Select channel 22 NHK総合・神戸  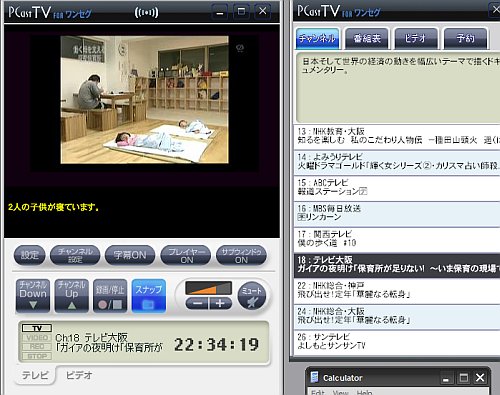click(x=397, y=291)
